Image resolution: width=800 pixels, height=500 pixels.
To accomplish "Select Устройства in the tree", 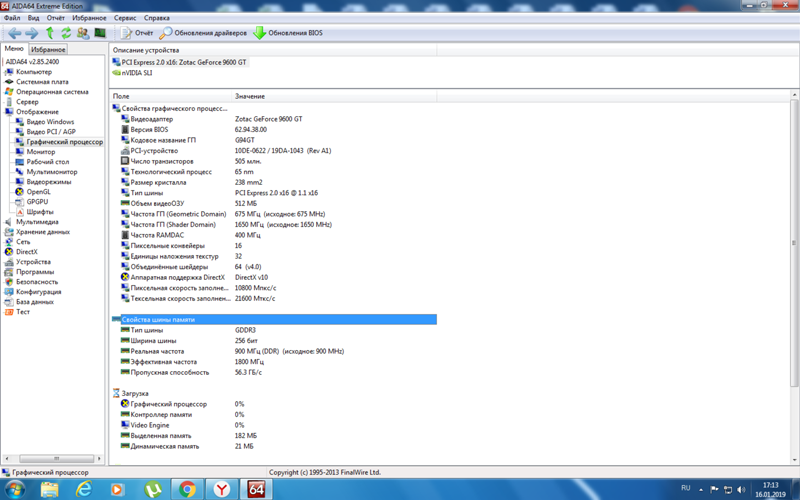I will tap(33, 262).
